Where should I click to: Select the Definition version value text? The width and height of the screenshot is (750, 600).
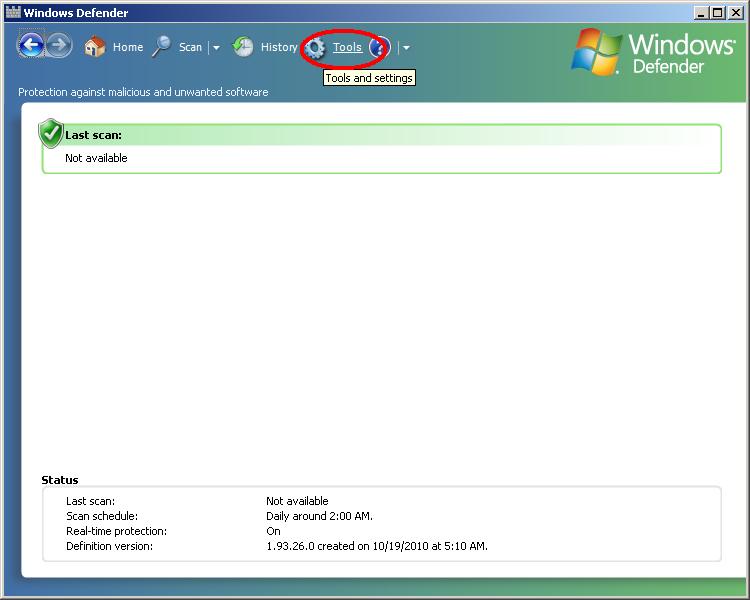376,546
